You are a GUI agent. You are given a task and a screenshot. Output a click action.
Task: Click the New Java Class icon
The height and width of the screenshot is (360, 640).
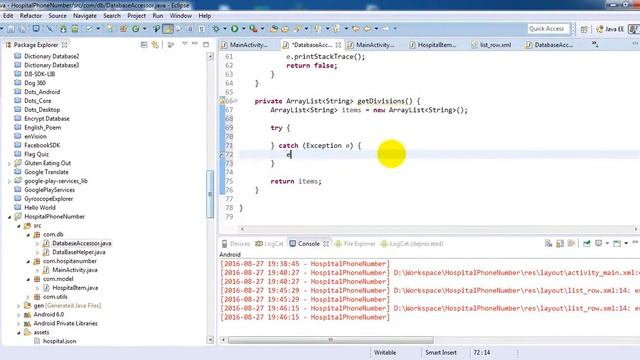pos(136,29)
